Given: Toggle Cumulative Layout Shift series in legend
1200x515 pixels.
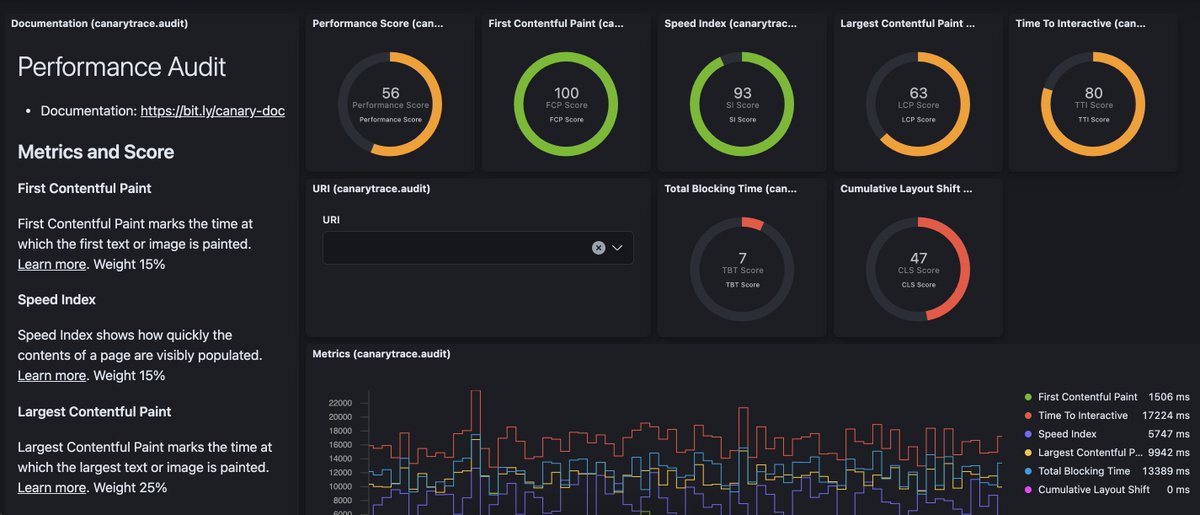Looking at the screenshot, I should tap(1094, 489).
